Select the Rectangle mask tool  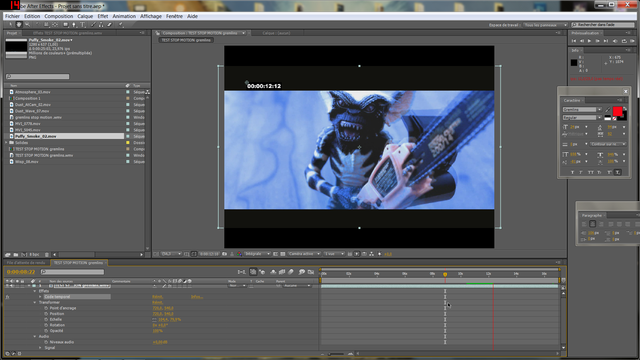click(65, 24)
